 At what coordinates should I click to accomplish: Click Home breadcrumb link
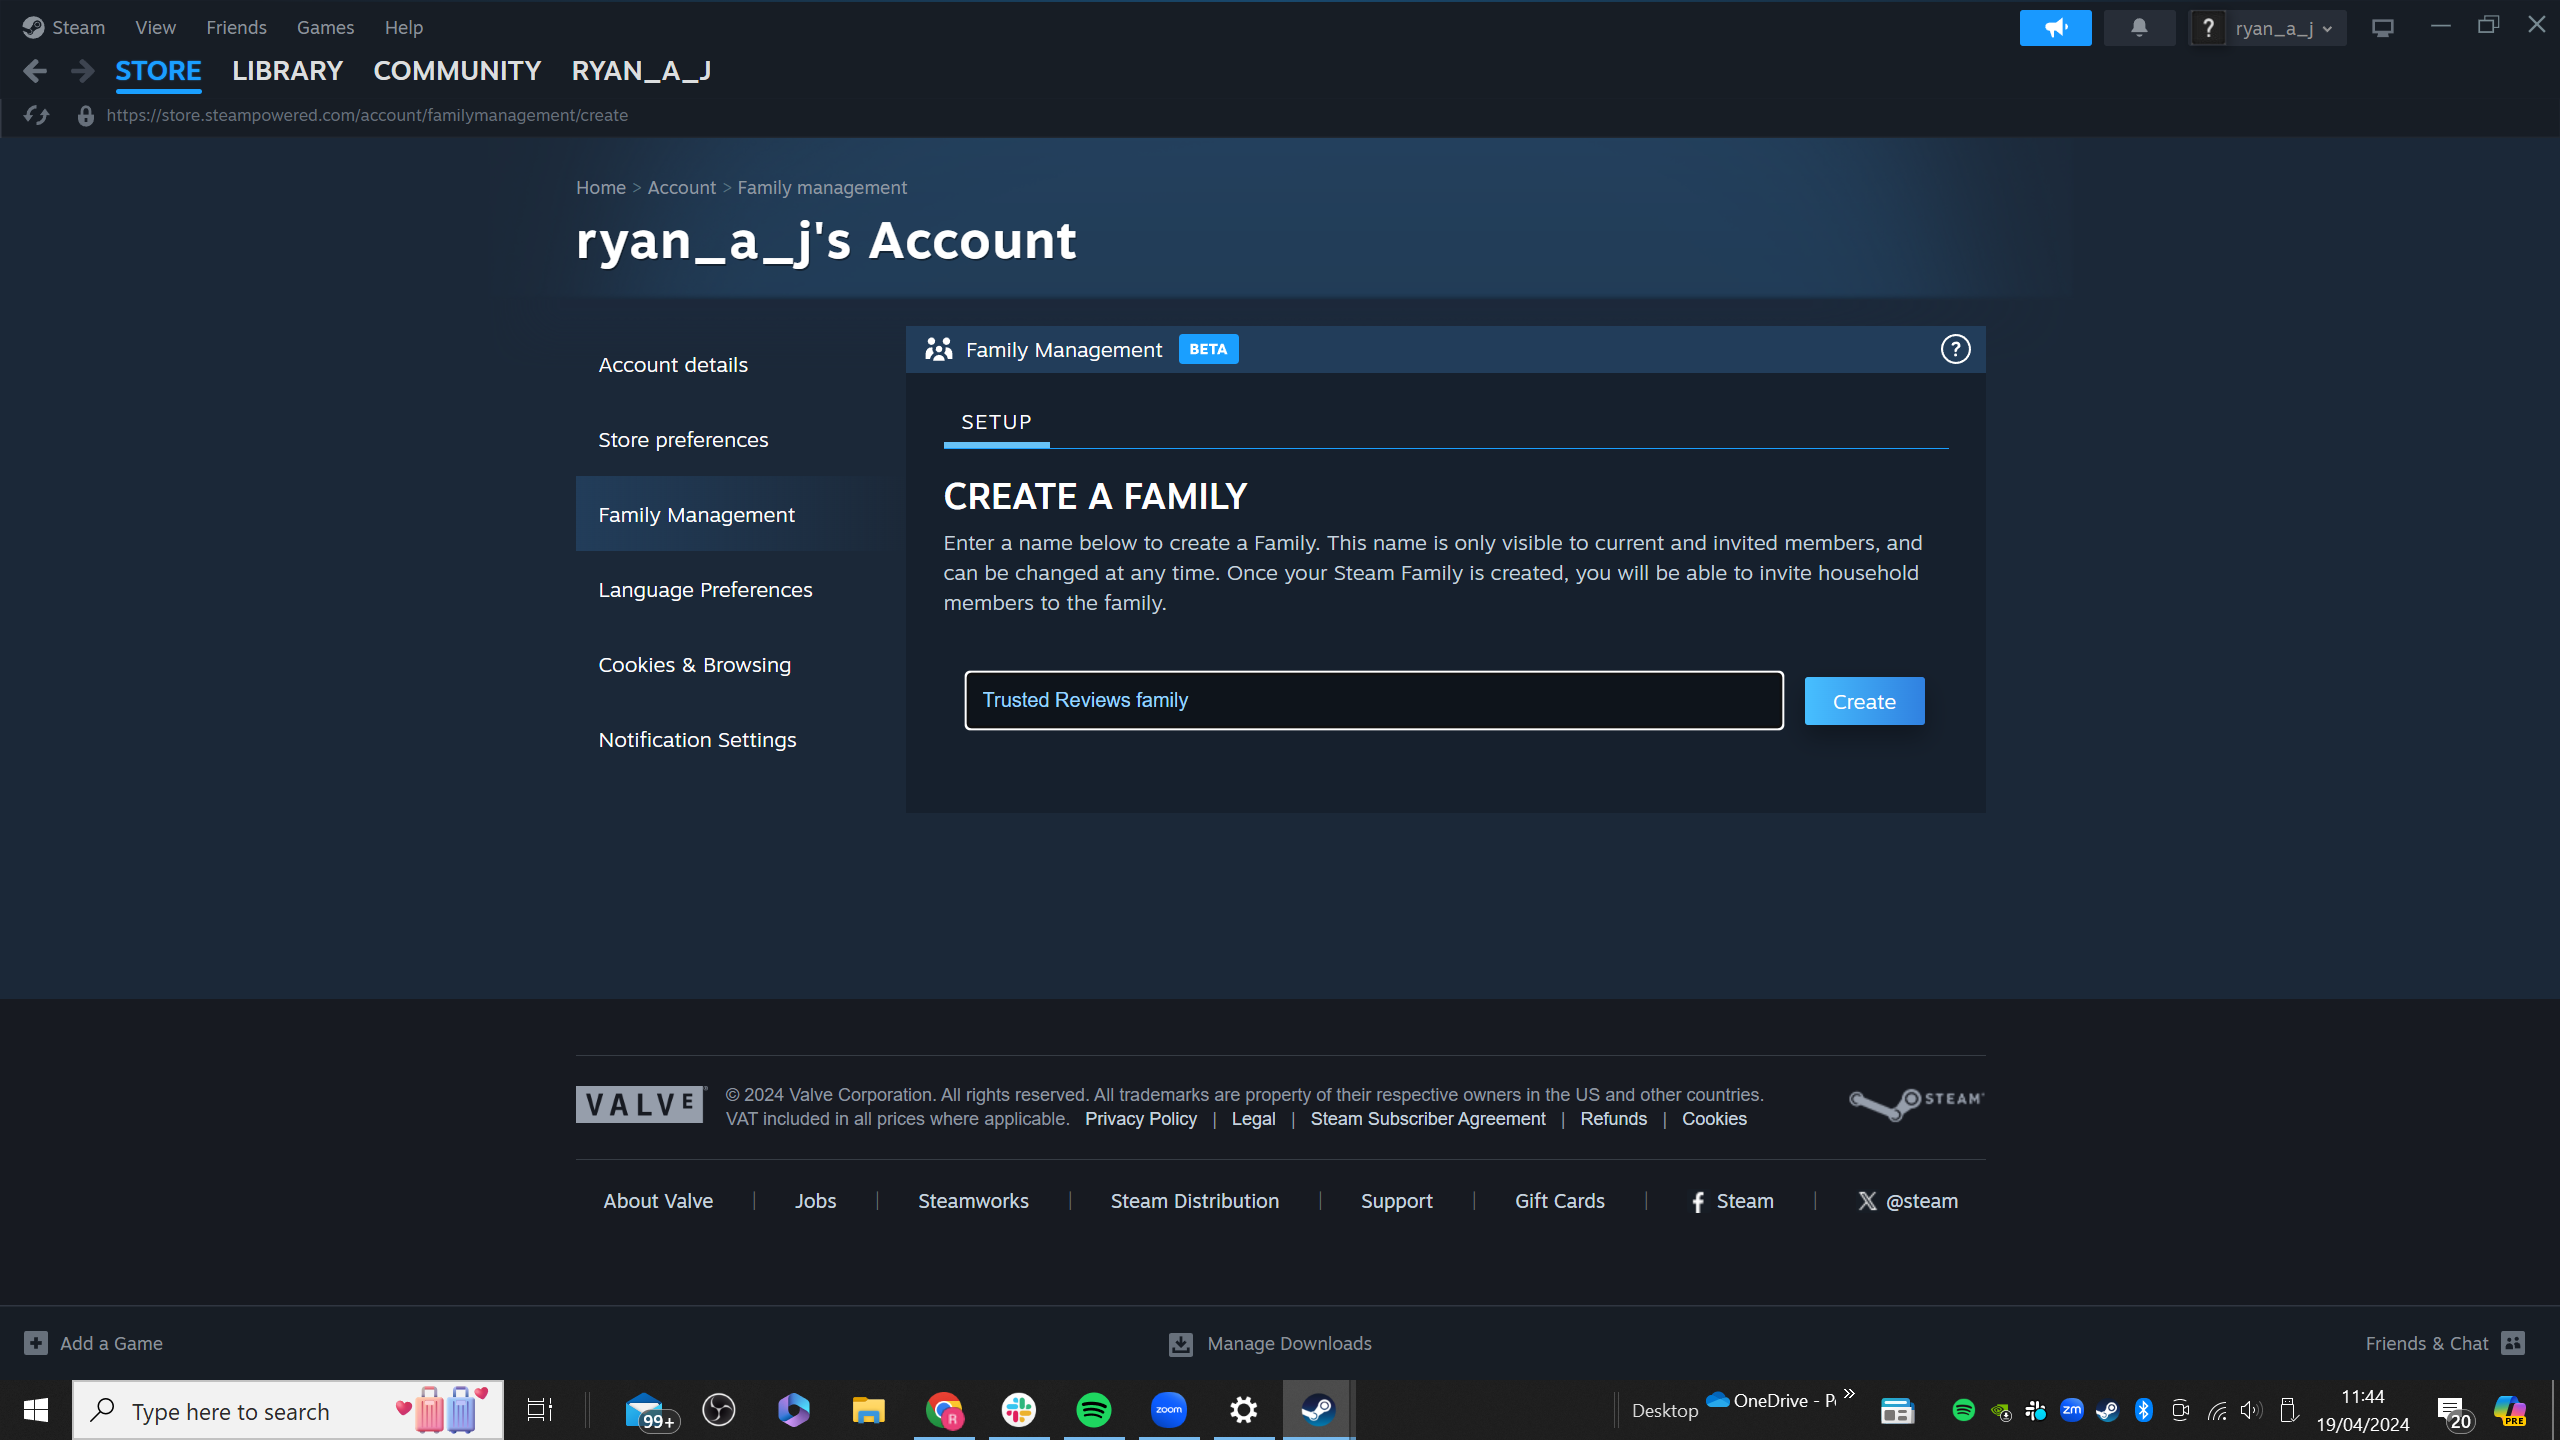point(600,187)
